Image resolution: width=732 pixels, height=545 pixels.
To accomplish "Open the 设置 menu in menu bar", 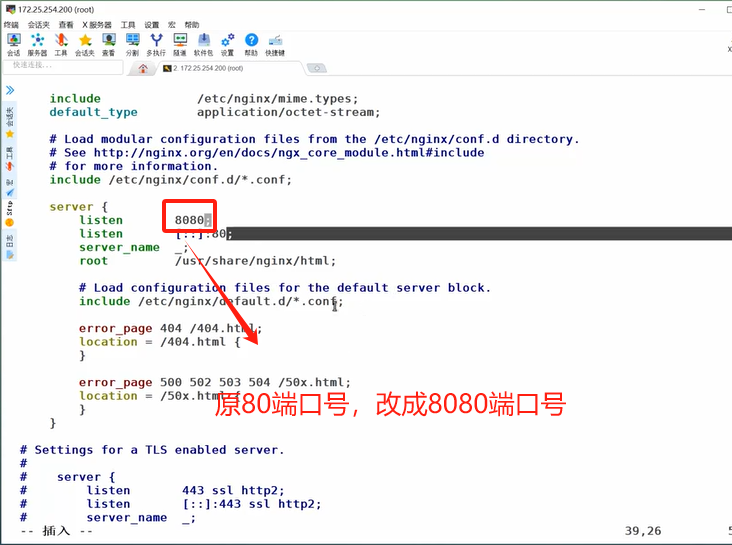I will pos(152,25).
